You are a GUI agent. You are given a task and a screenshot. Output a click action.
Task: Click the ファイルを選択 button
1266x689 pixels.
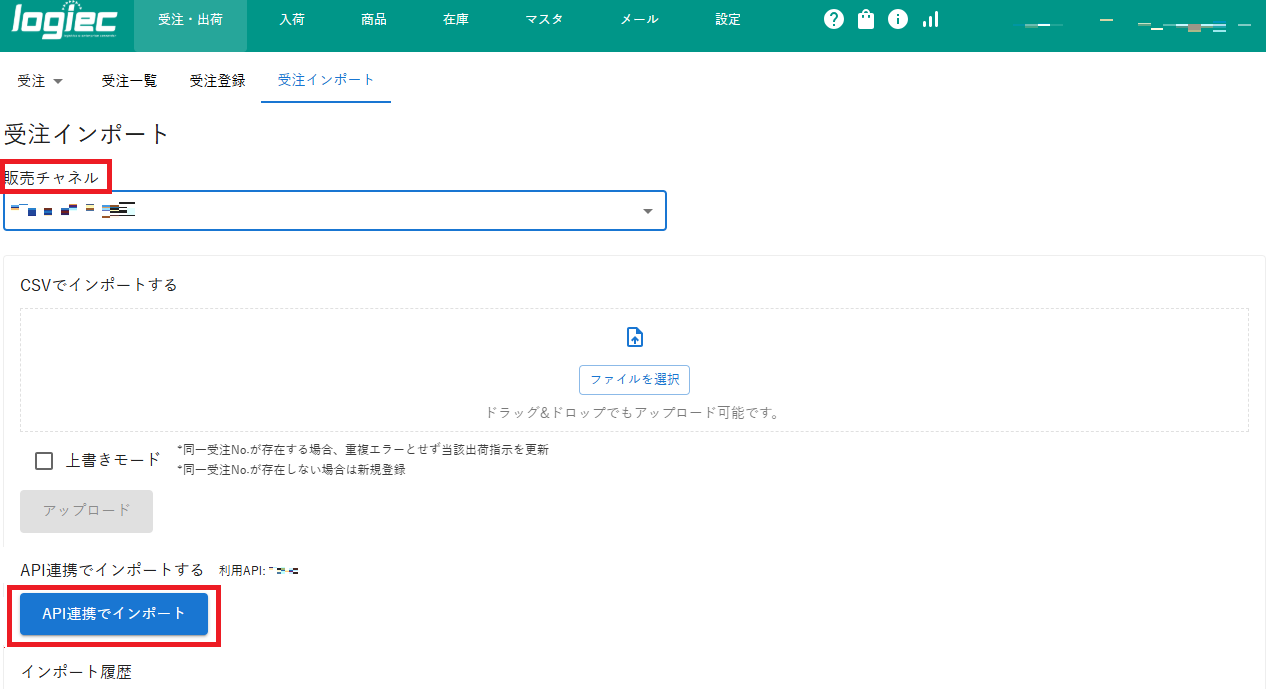634,380
